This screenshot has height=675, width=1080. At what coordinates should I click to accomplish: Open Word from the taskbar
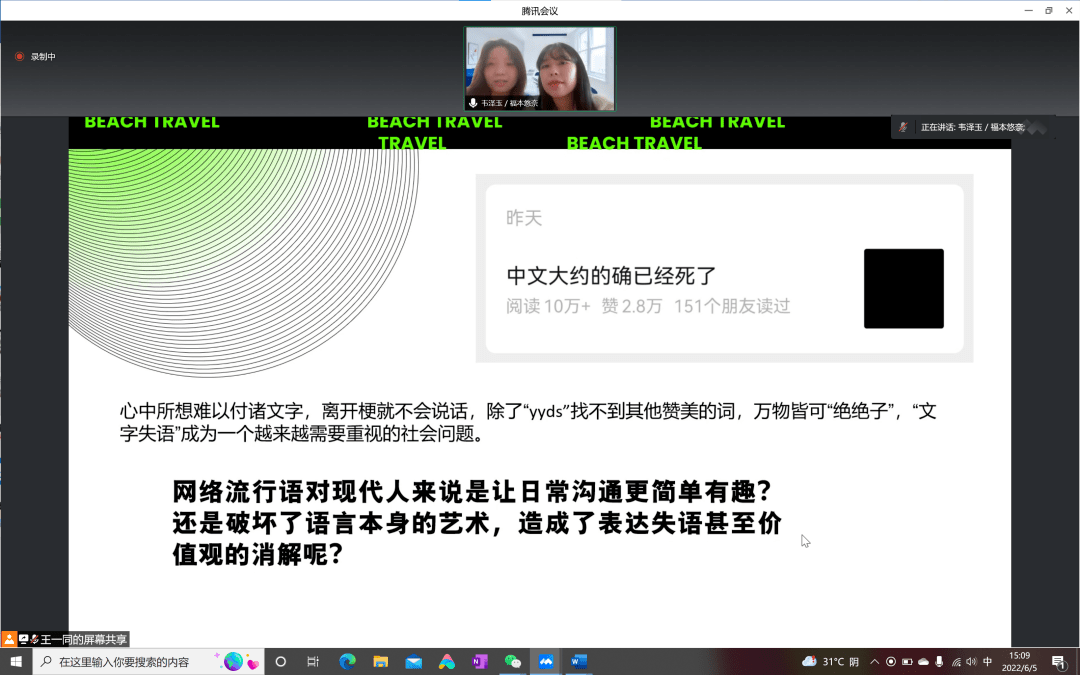tap(579, 662)
